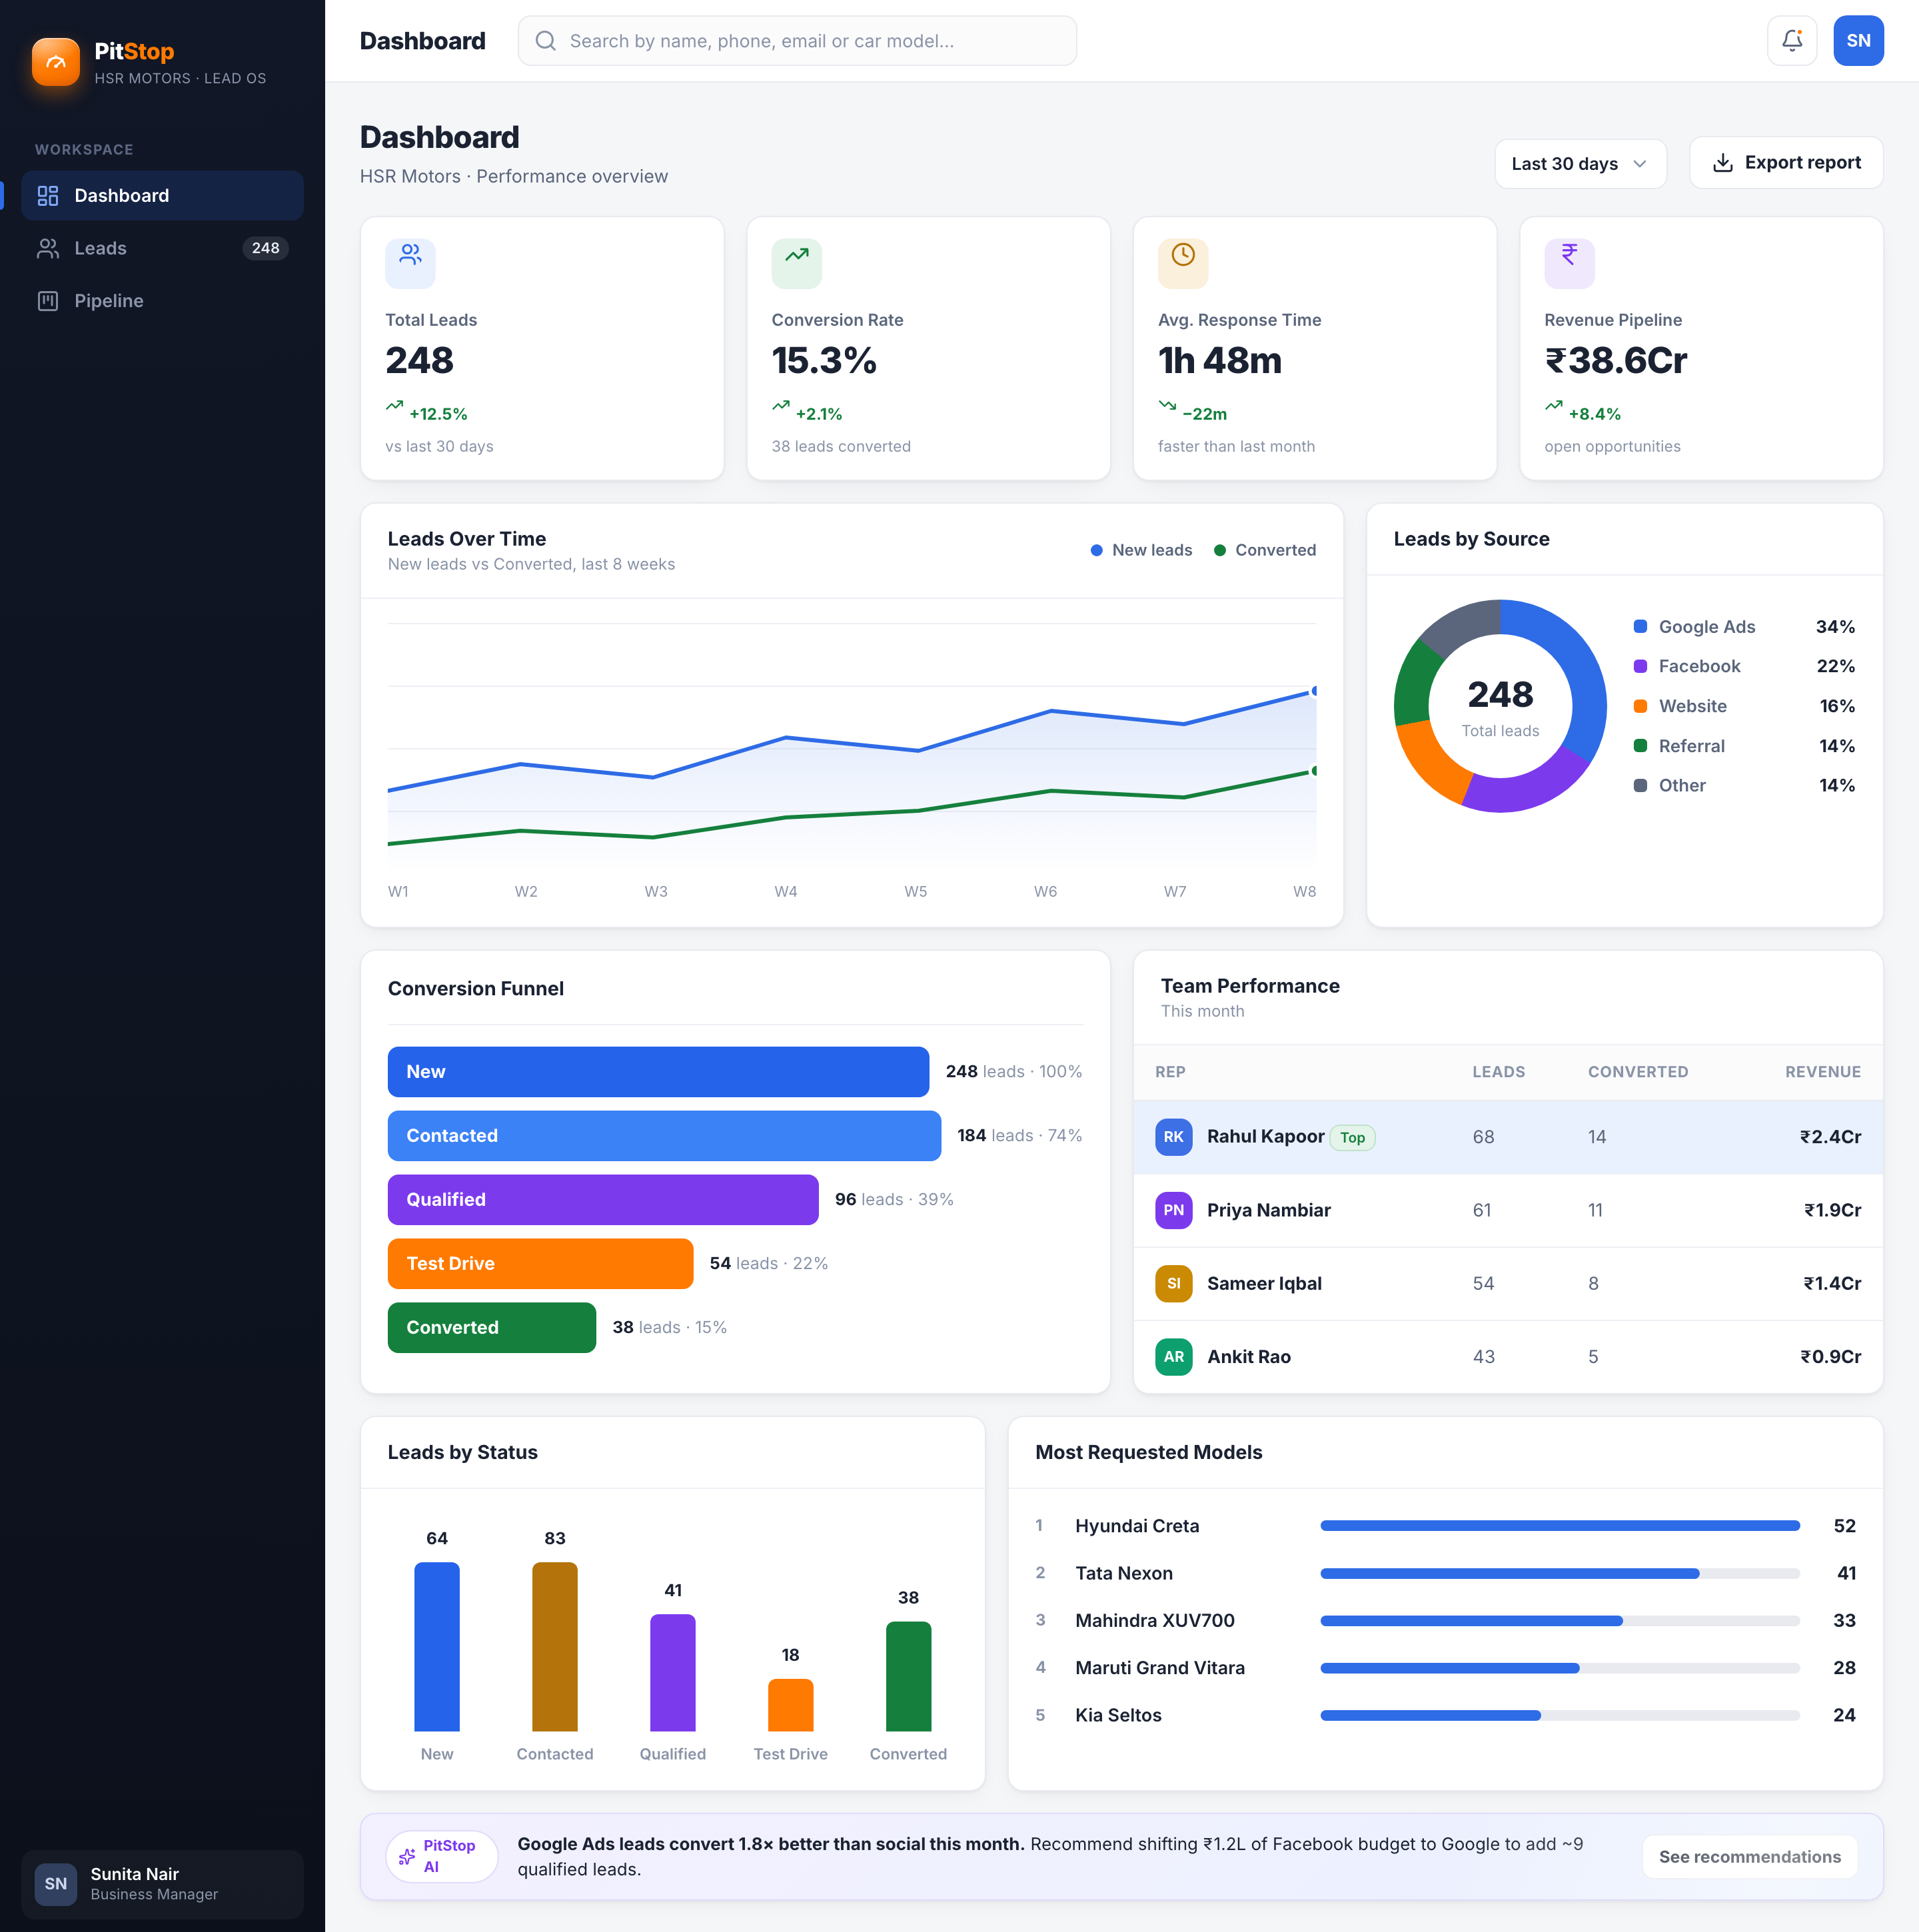
Task: Click the PitStop AI sparkle icon
Action: click(407, 1857)
